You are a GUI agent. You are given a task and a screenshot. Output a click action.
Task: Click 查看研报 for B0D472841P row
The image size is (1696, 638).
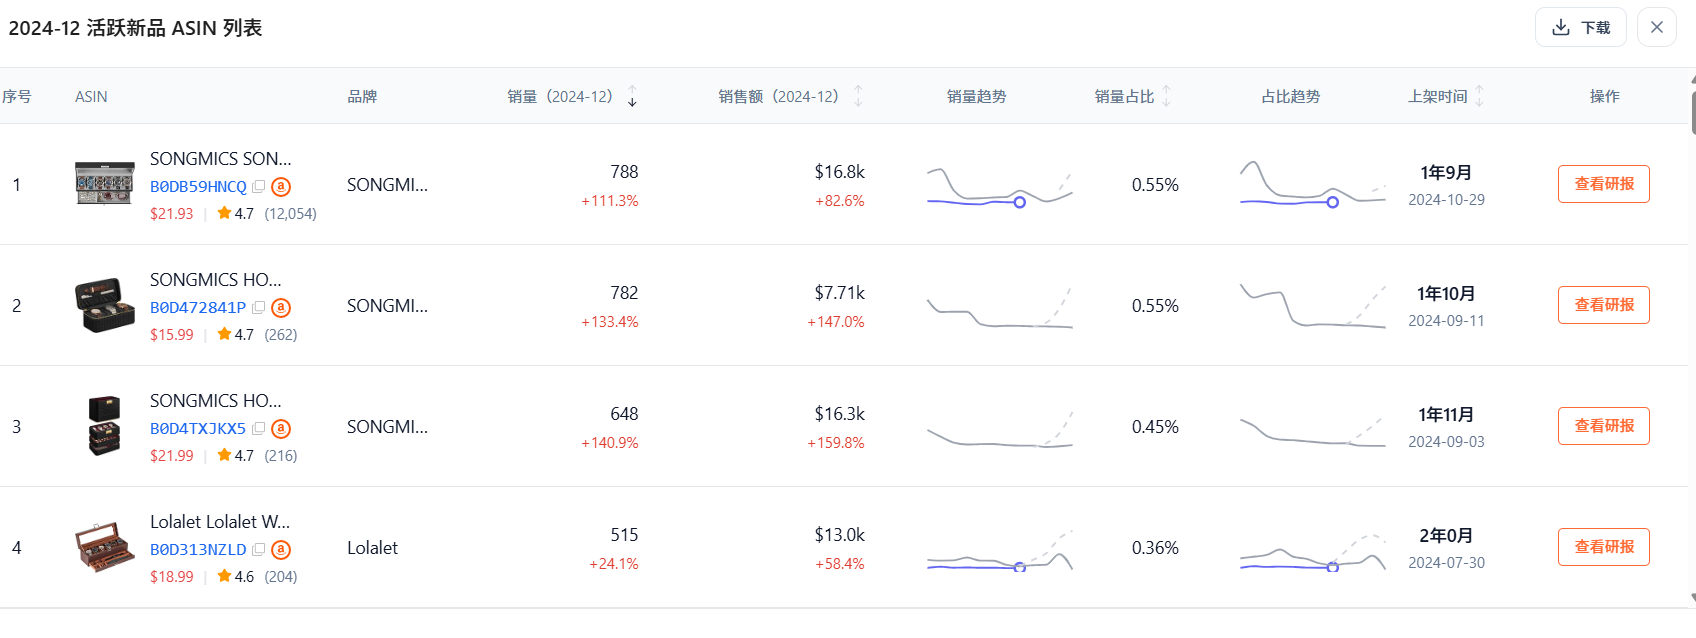(1603, 305)
